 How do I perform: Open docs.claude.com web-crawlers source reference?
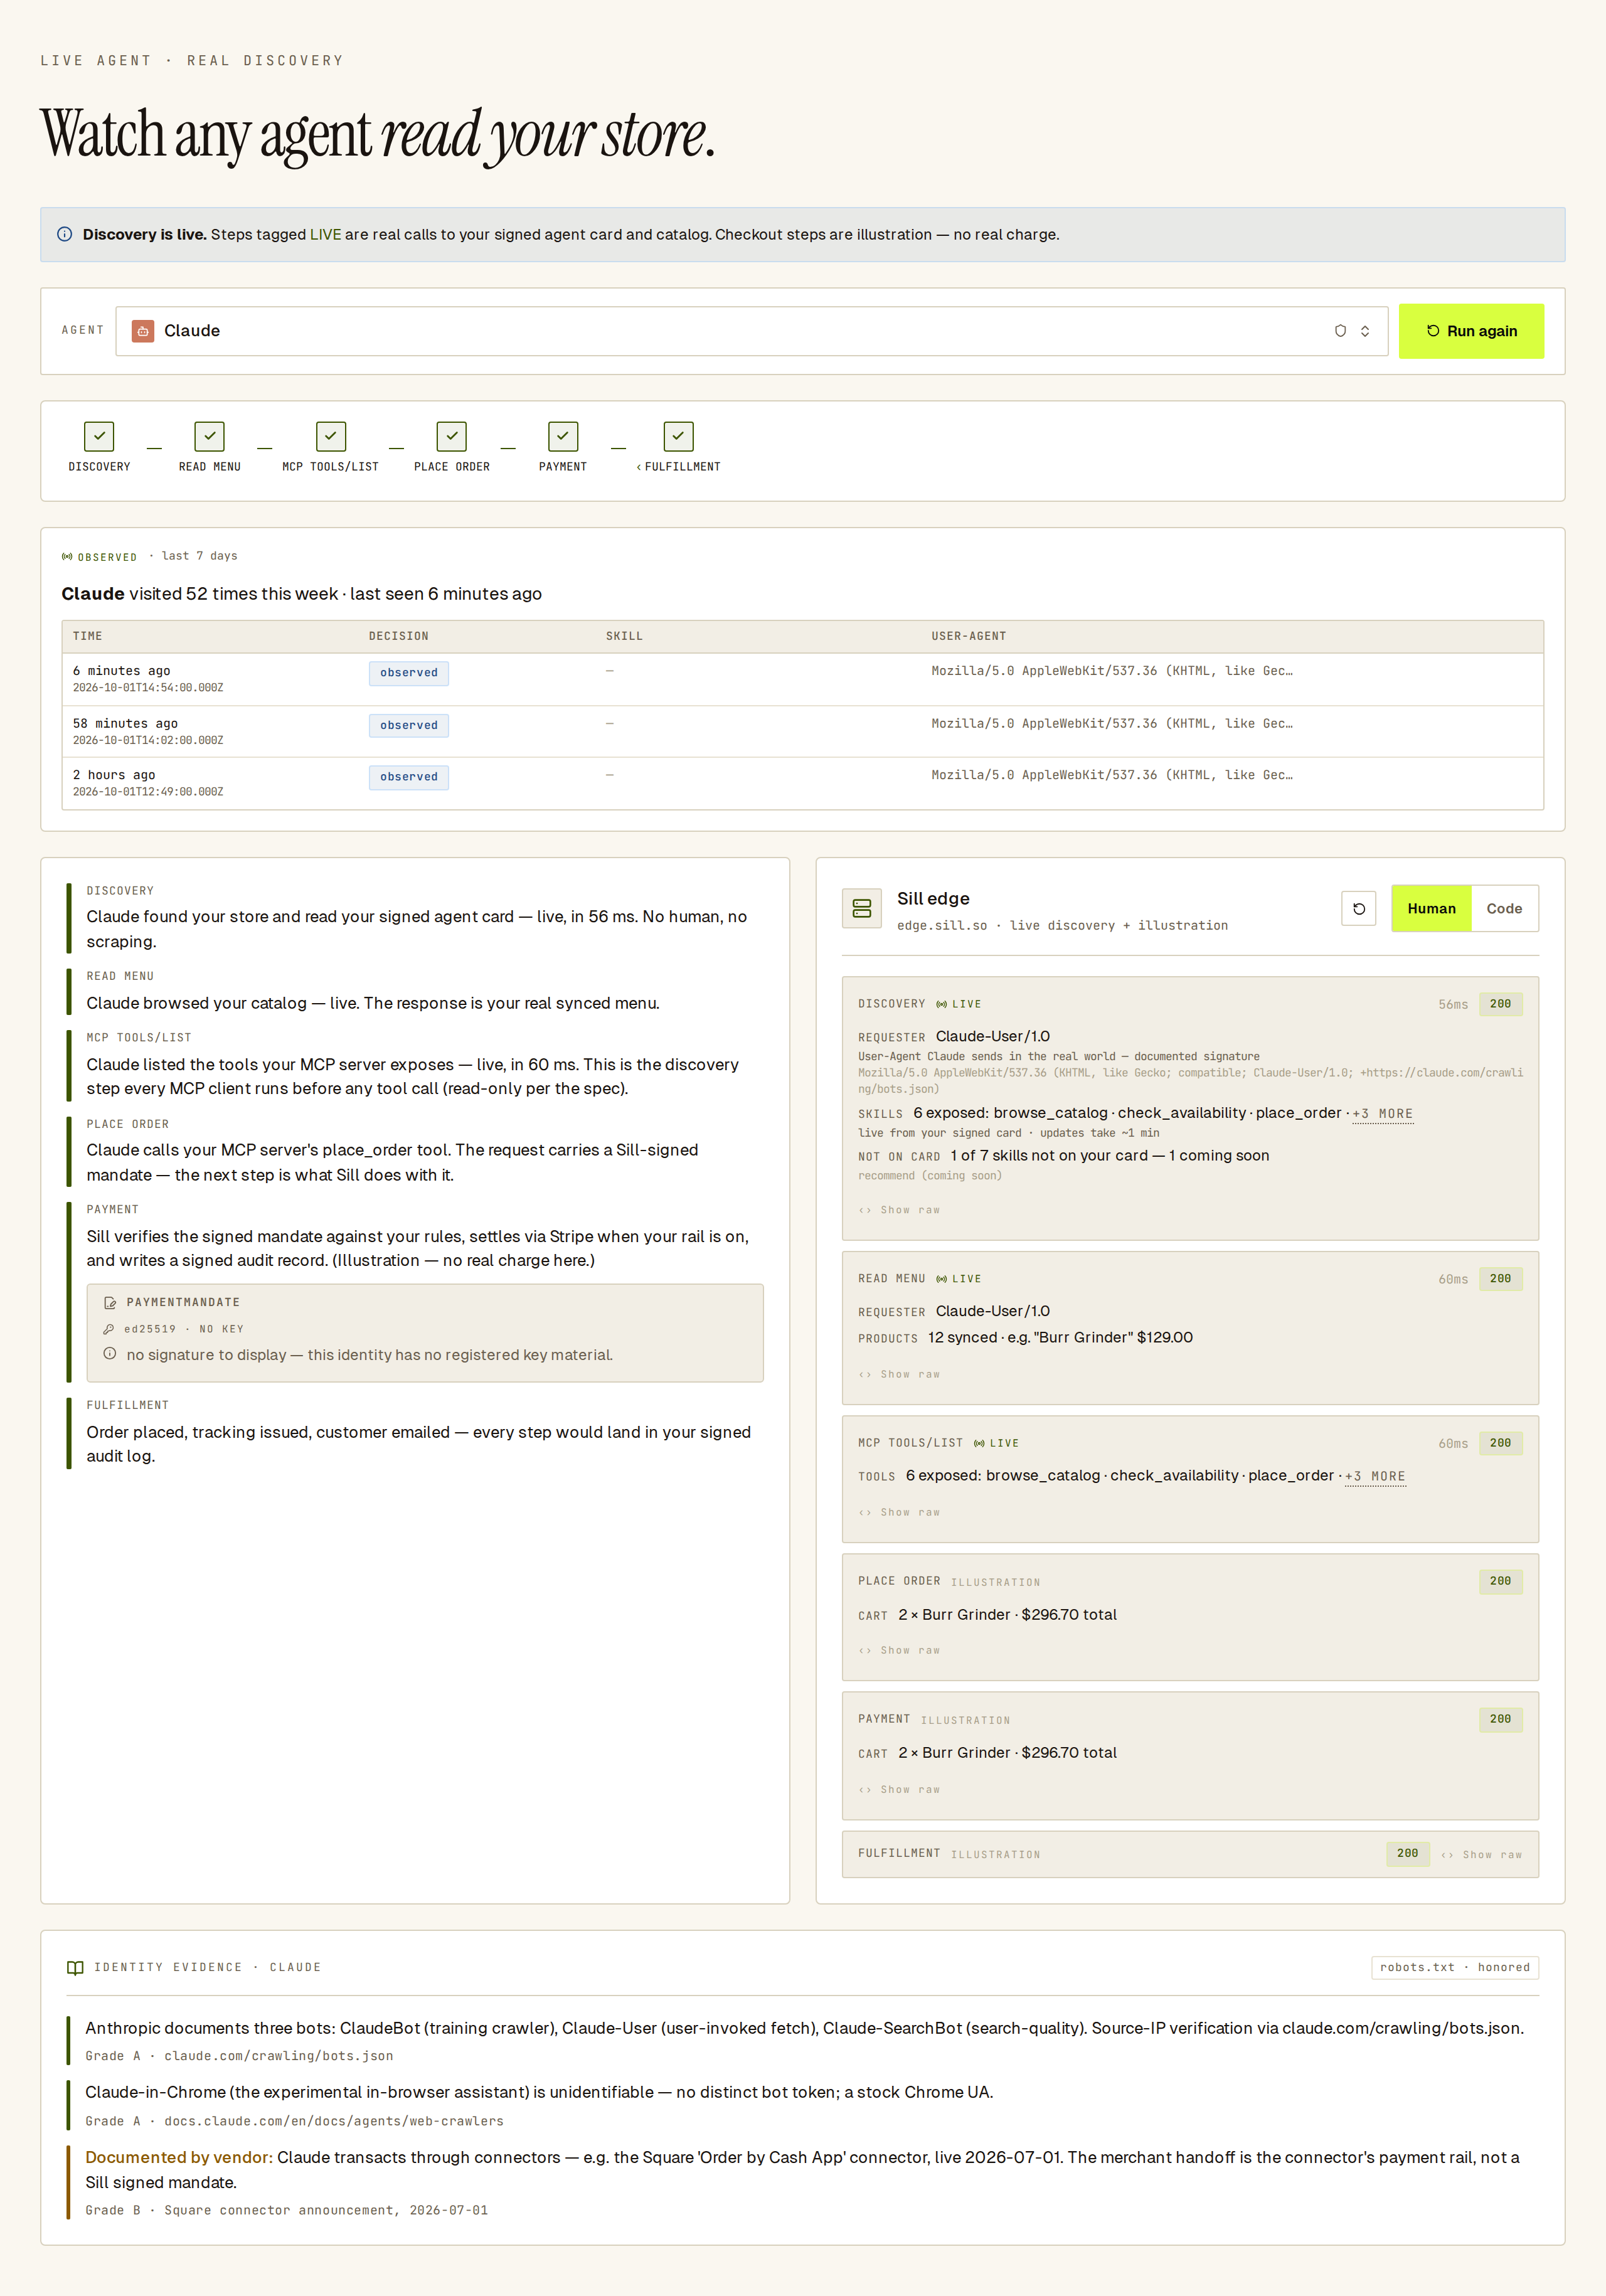pos(334,2121)
